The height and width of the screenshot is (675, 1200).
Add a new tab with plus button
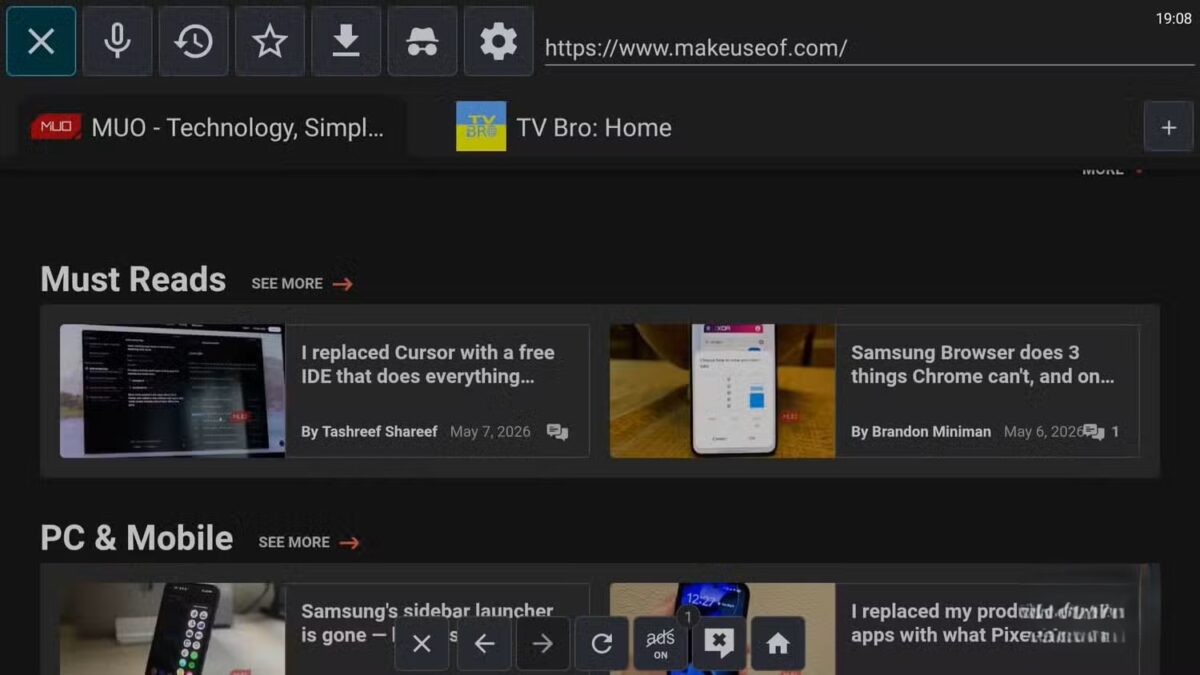pos(1169,127)
